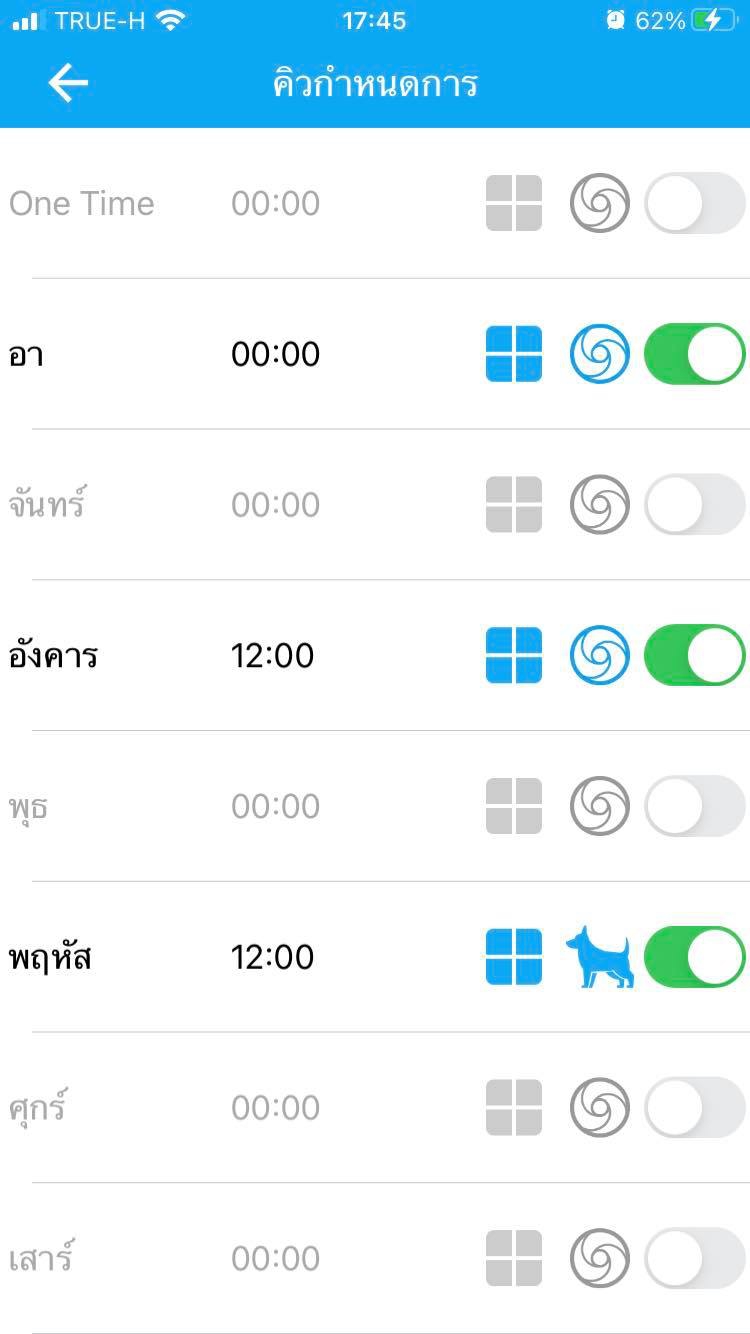The width and height of the screenshot is (750, 1334).
Task: Tap the grid zone icon for พุธ
Action: (x=514, y=806)
